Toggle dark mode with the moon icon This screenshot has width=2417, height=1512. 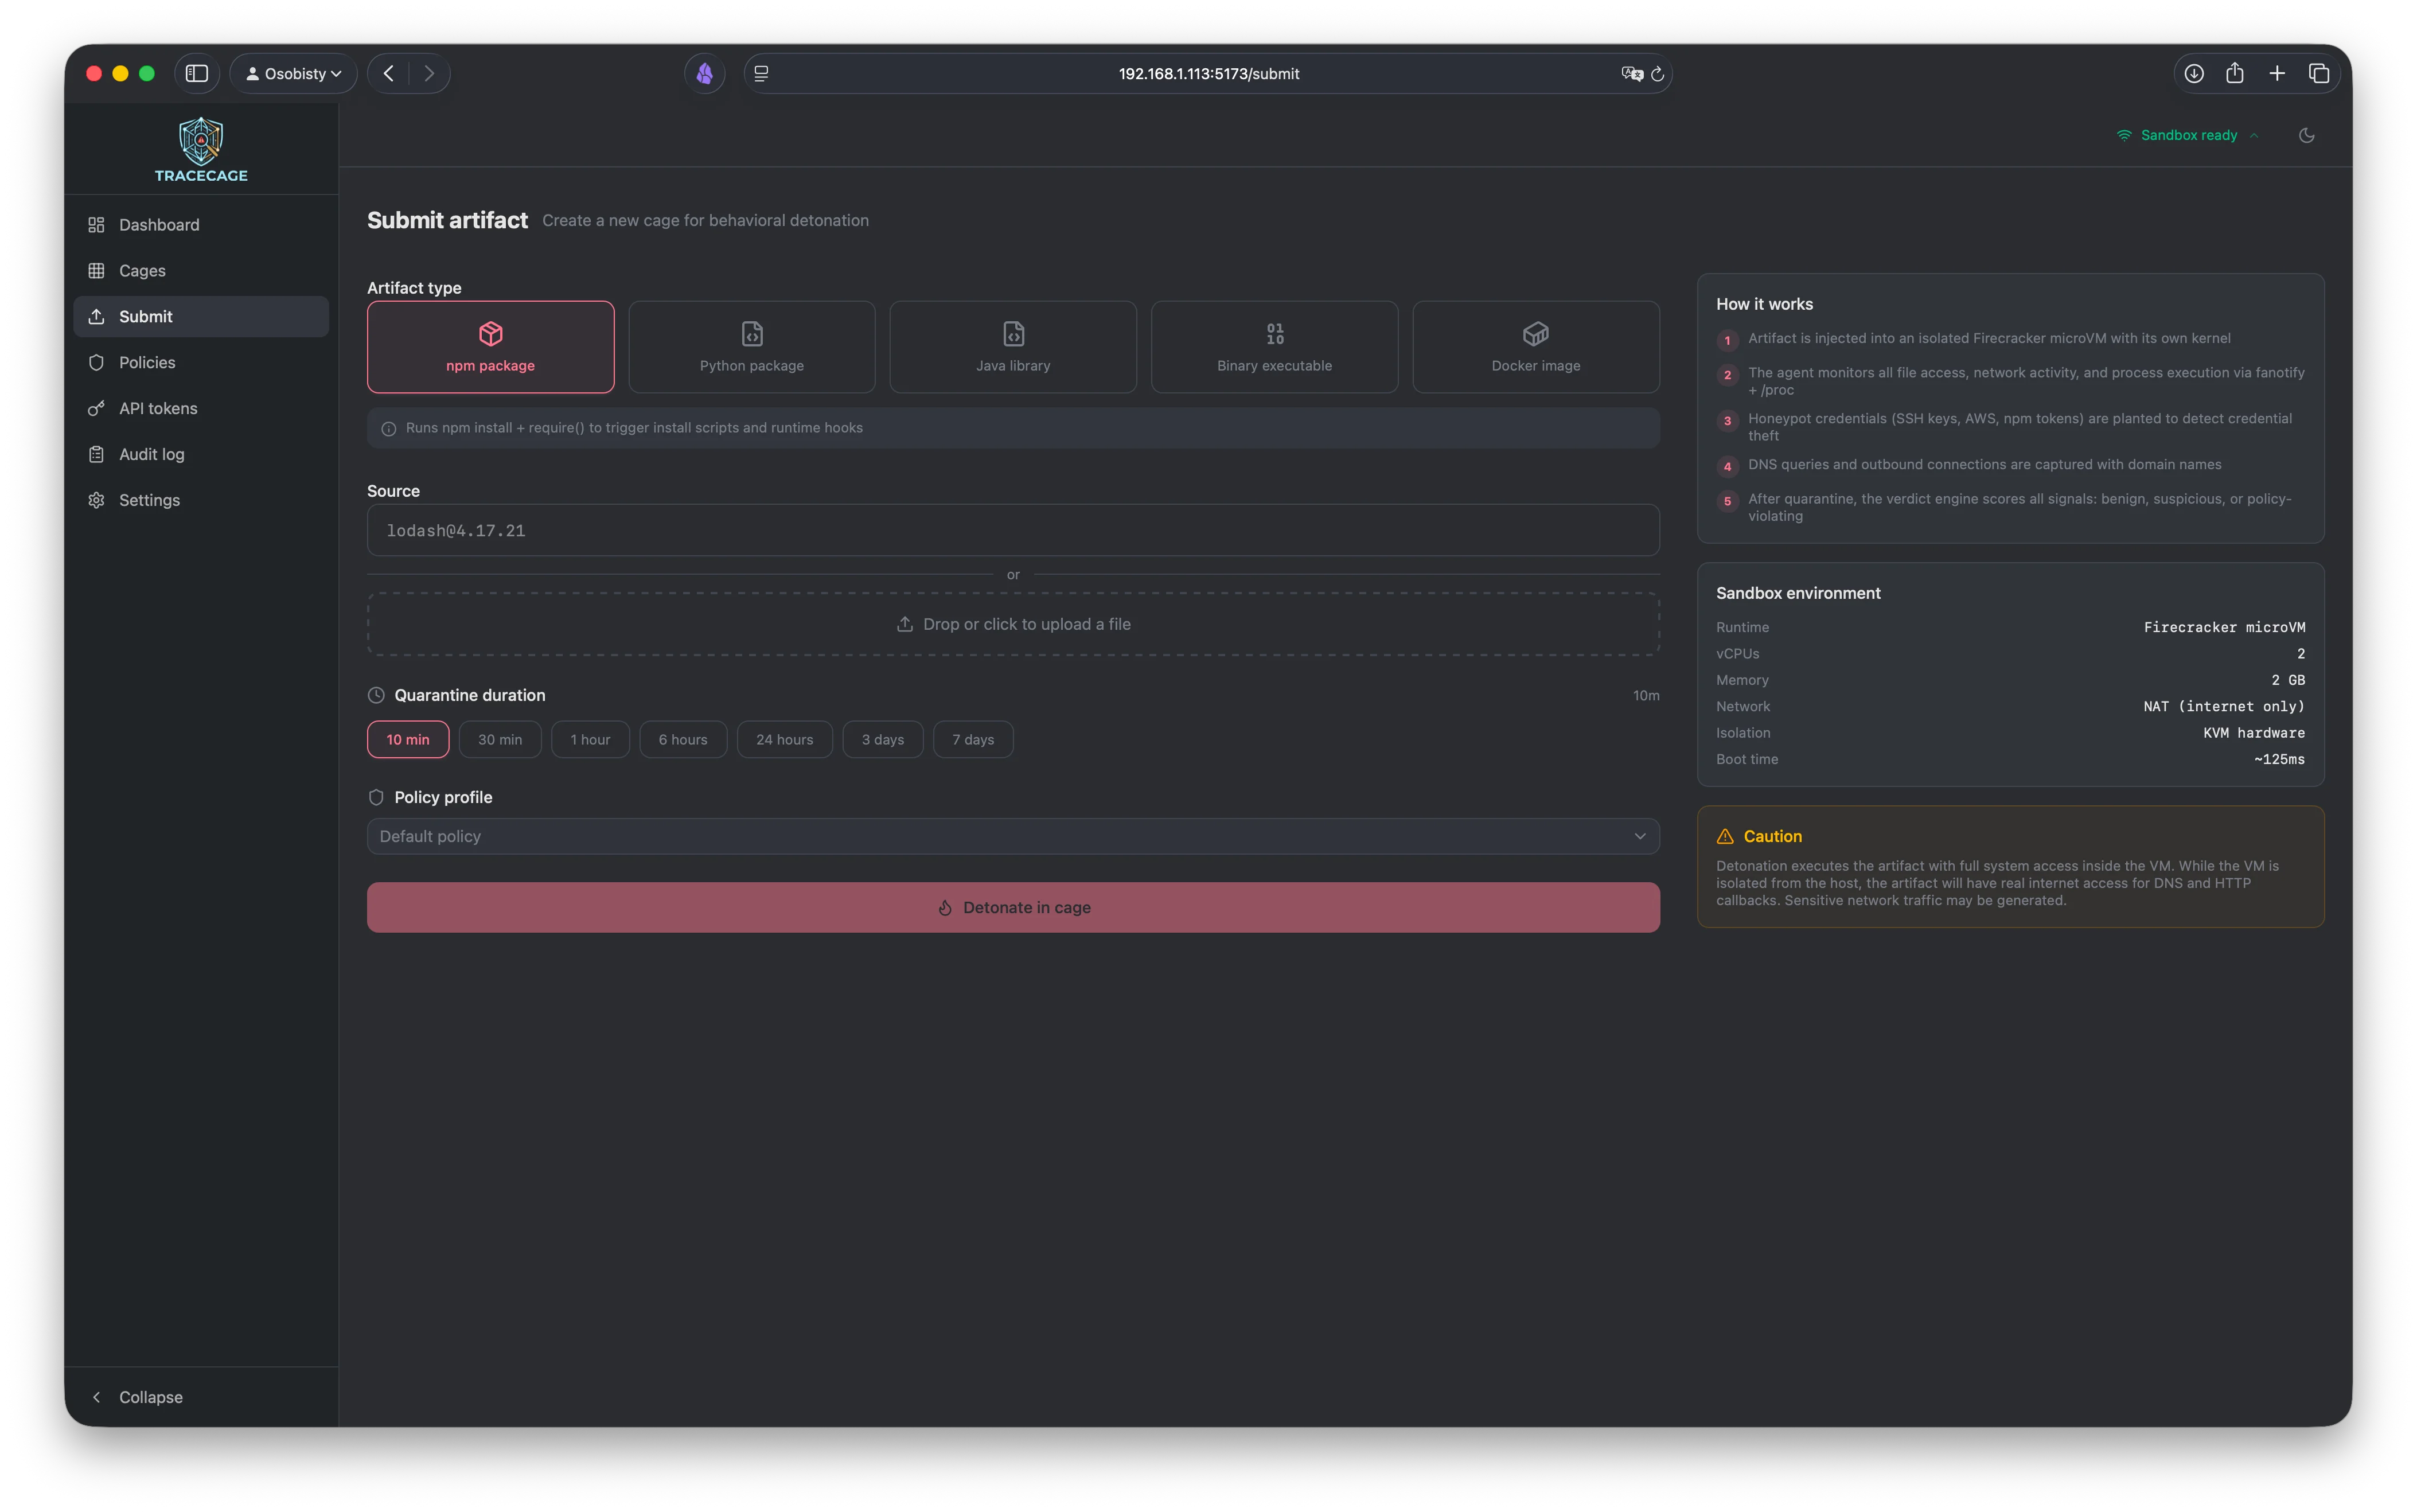coord(2307,135)
